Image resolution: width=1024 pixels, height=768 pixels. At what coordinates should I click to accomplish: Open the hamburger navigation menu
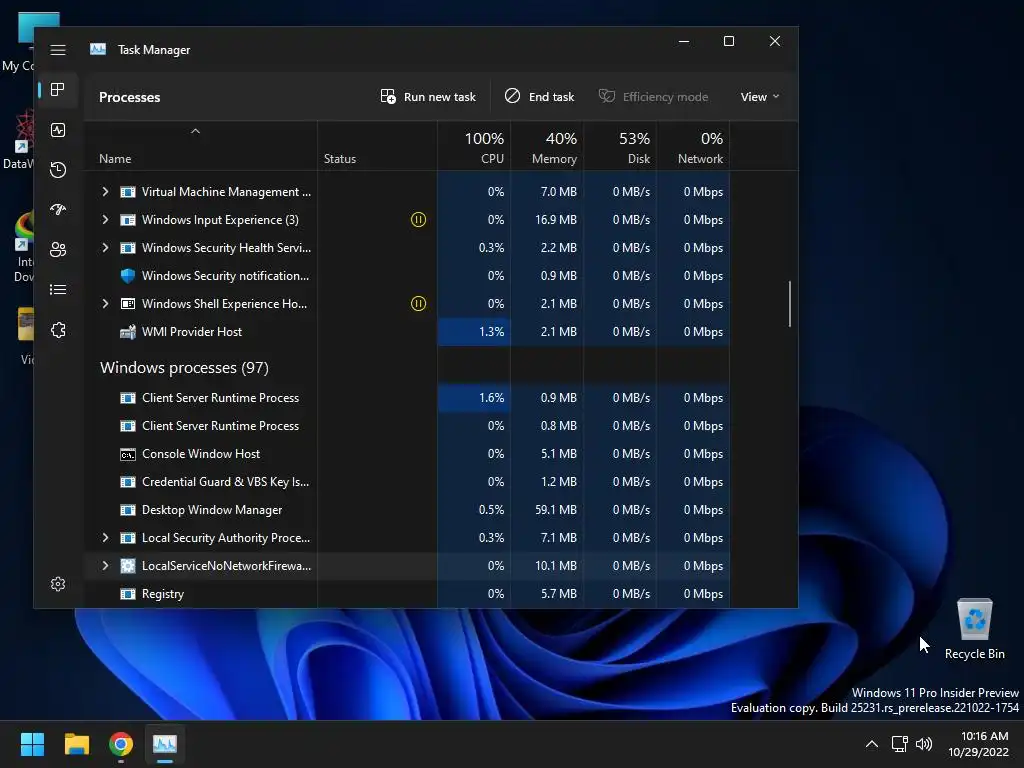57,50
